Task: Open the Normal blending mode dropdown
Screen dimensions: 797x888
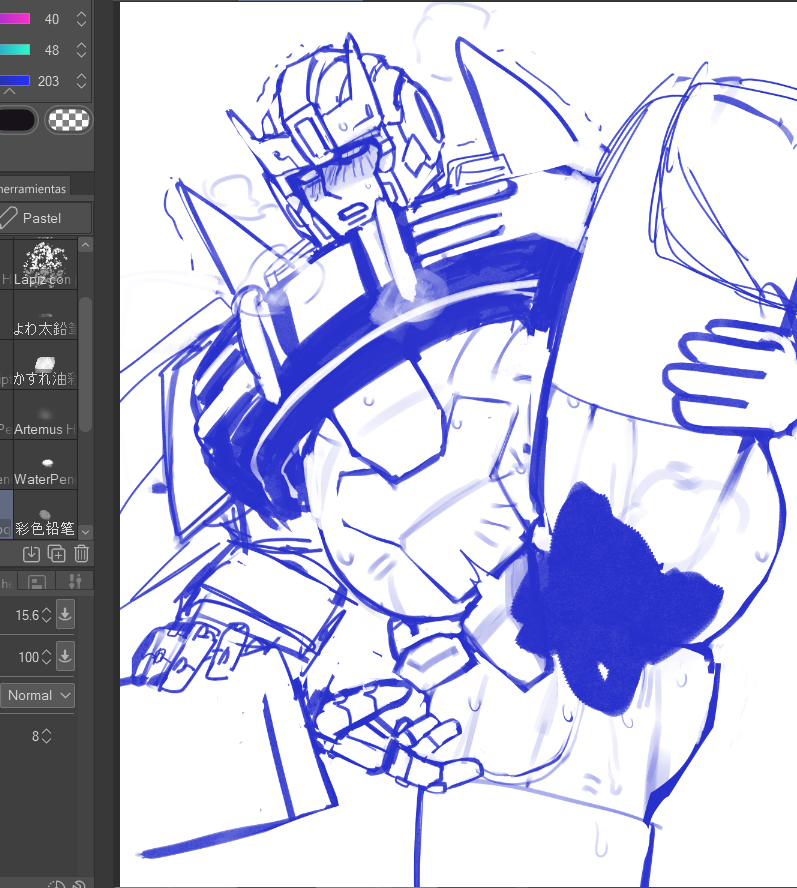Action: (37, 695)
